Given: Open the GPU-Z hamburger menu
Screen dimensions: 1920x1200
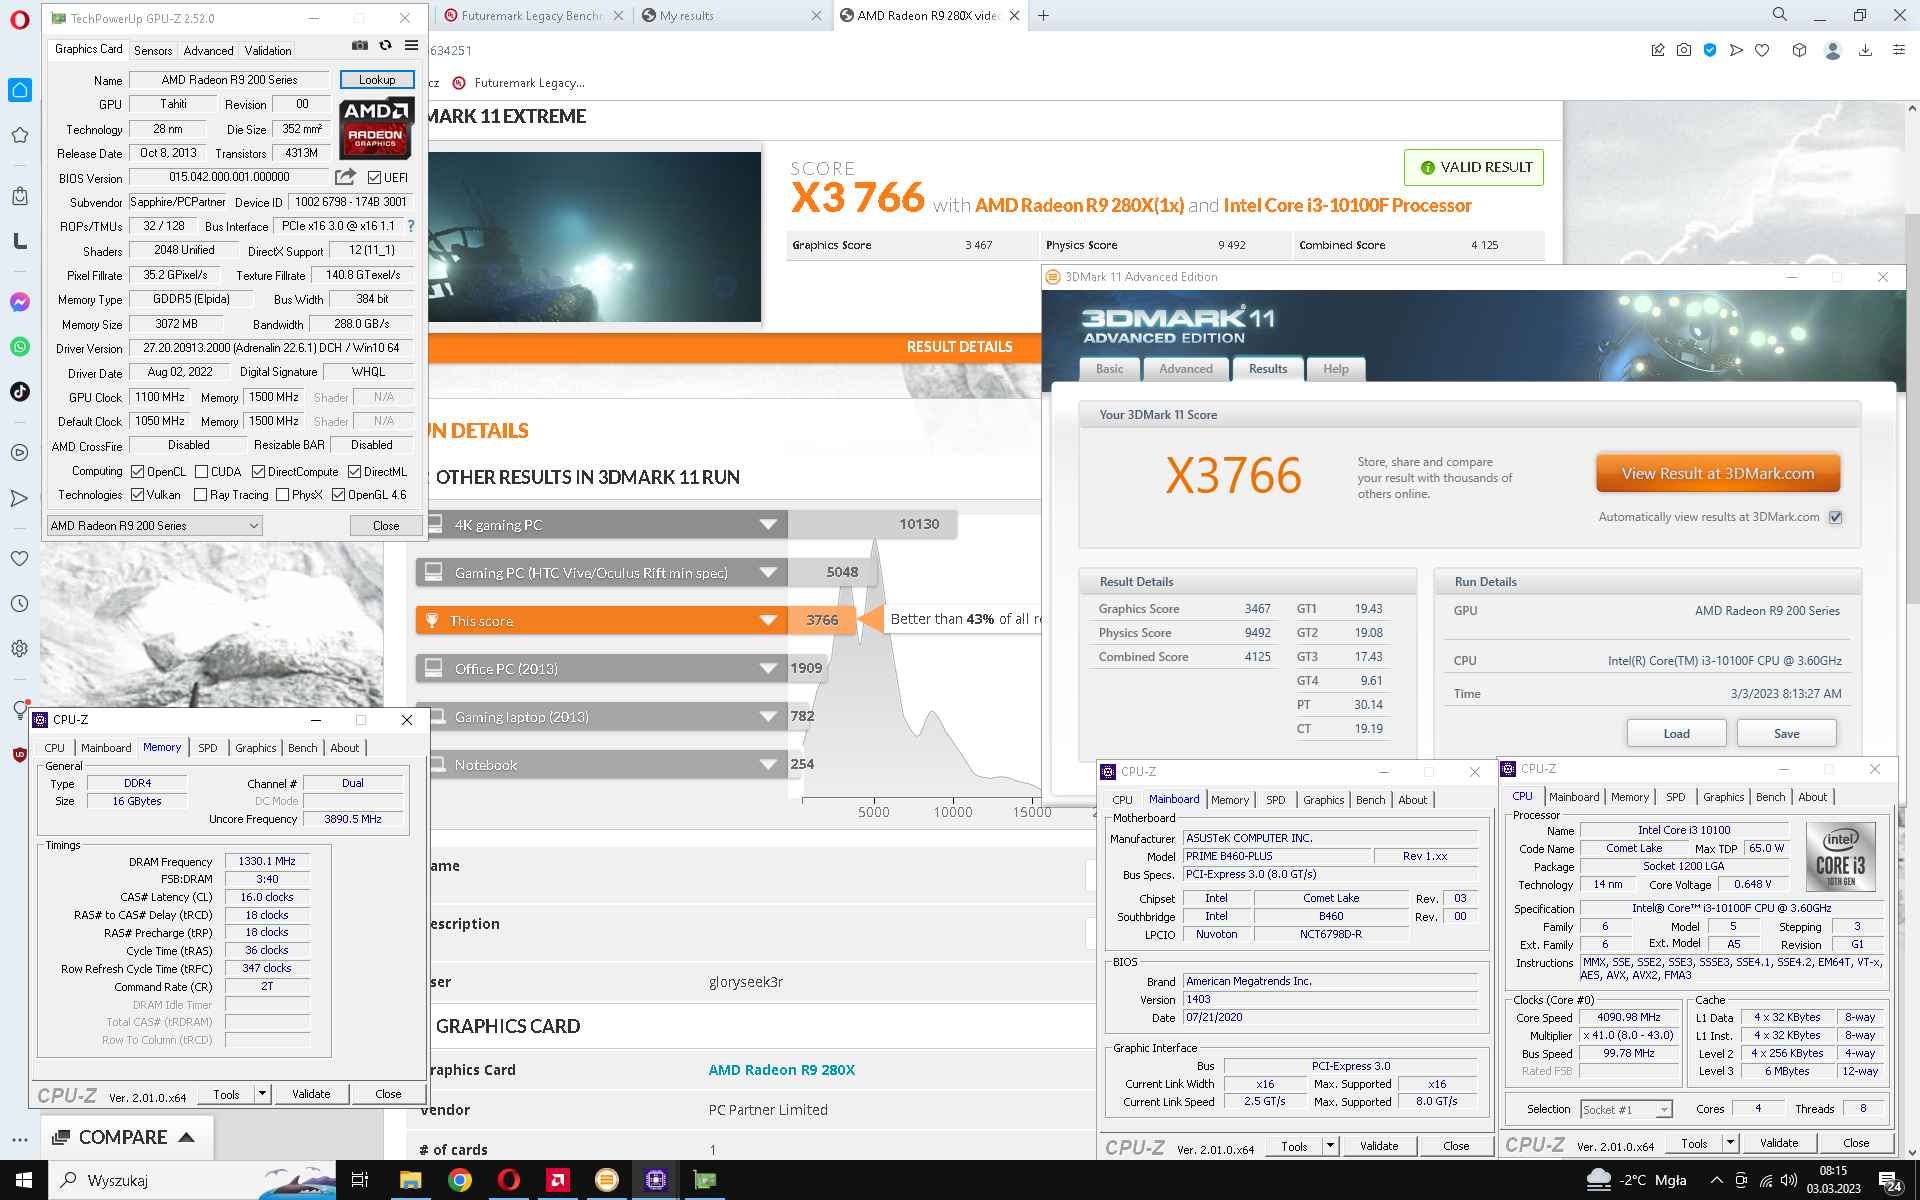Looking at the screenshot, I should coord(411,46).
